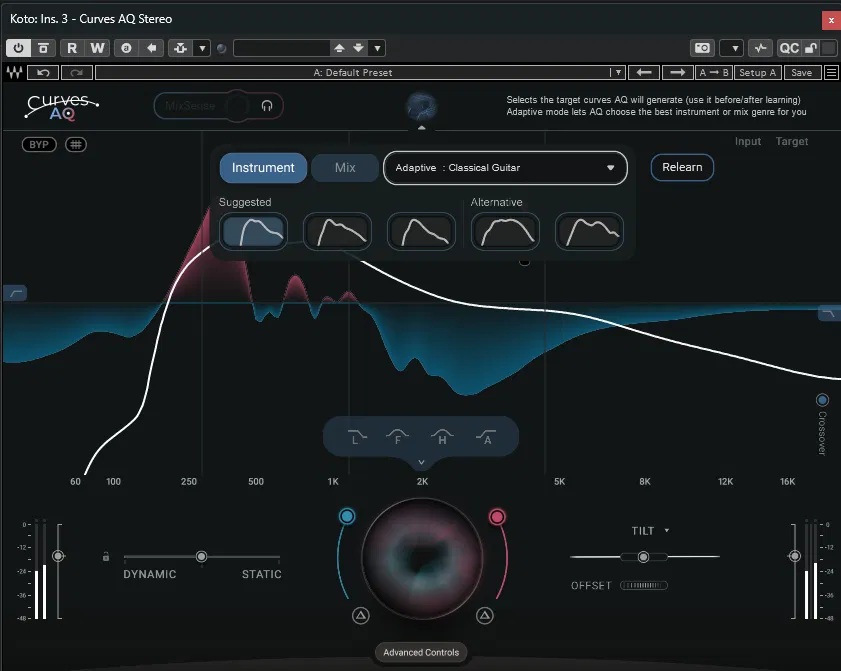Select the second Alternative curve thumbnail

click(x=589, y=231)
